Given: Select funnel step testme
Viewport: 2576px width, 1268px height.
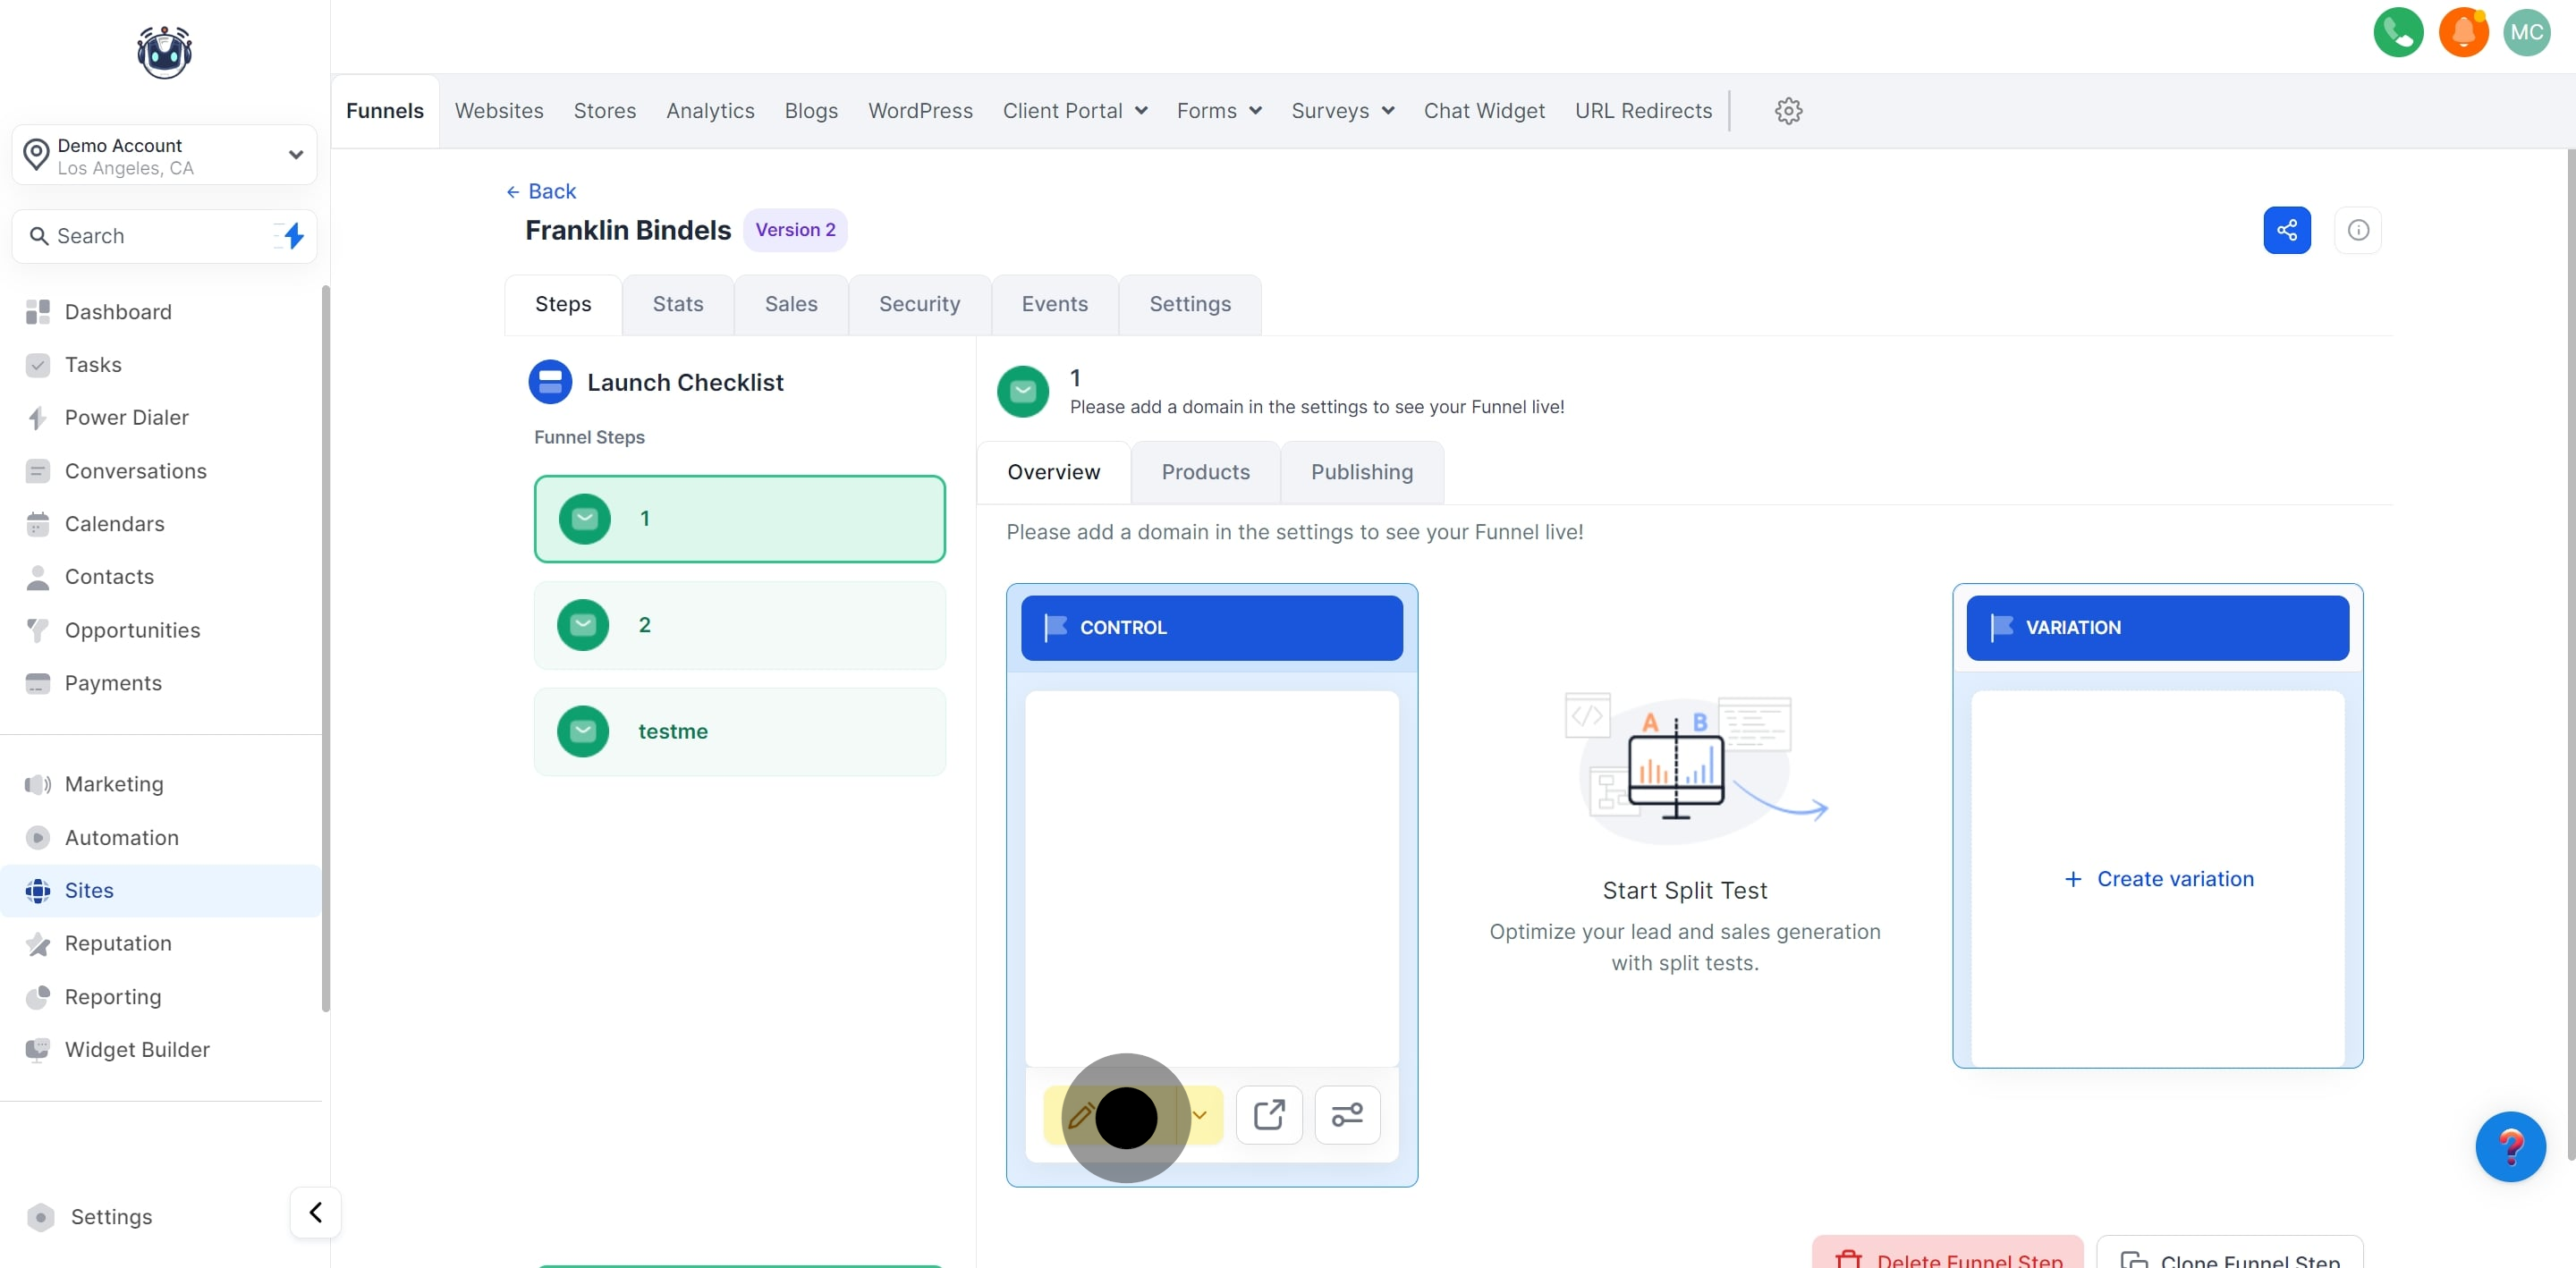Looking at the screenshot, I should click(739, 731).
